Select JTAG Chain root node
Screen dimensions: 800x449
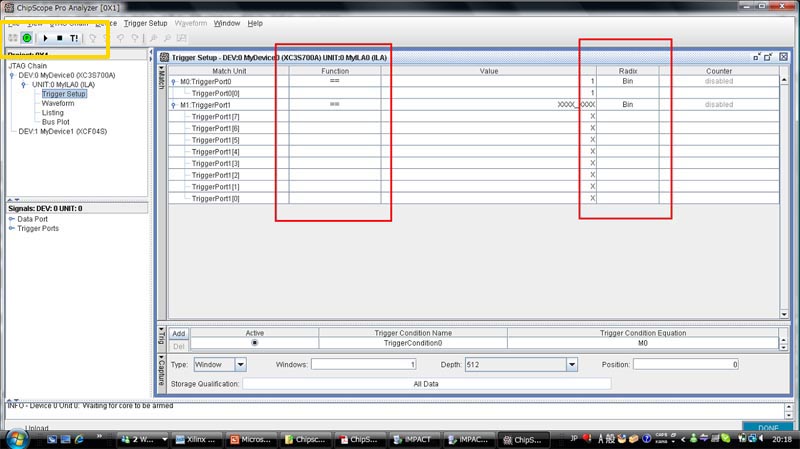click(28, 66)
